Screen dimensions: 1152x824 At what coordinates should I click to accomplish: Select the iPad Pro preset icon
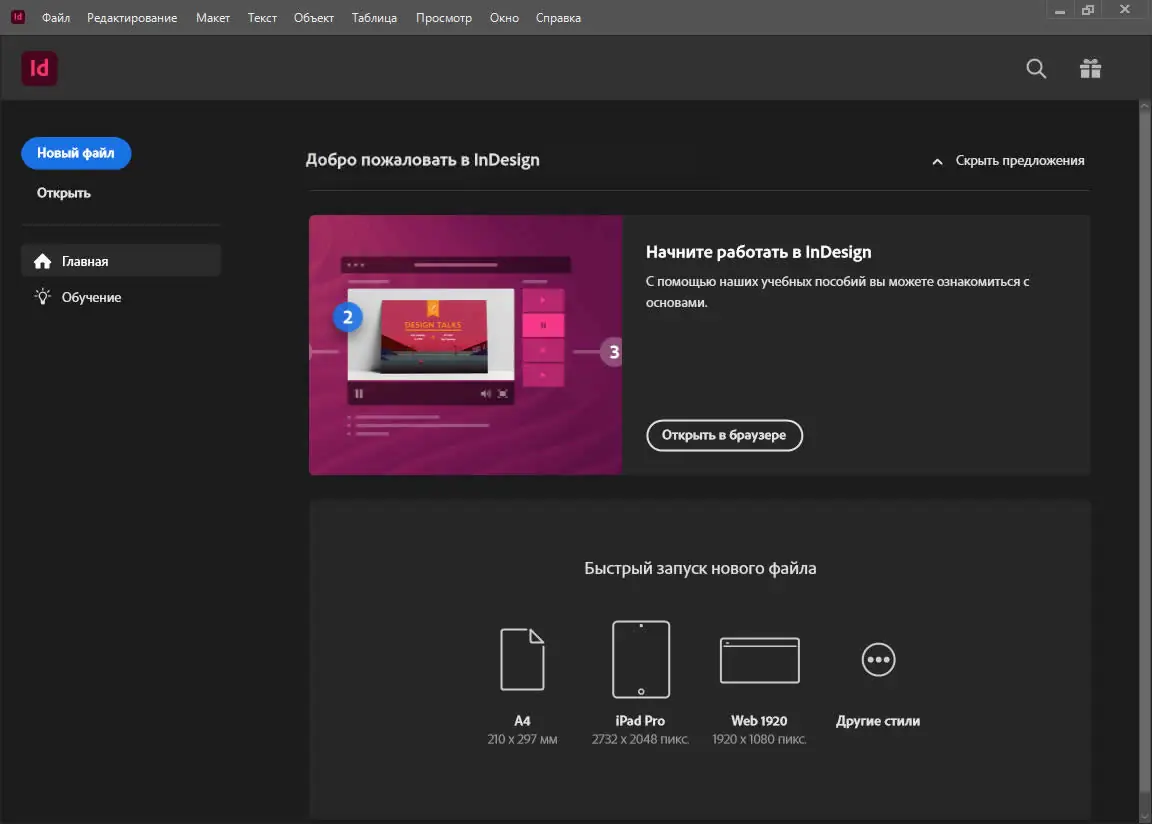[x=641, y=659]
